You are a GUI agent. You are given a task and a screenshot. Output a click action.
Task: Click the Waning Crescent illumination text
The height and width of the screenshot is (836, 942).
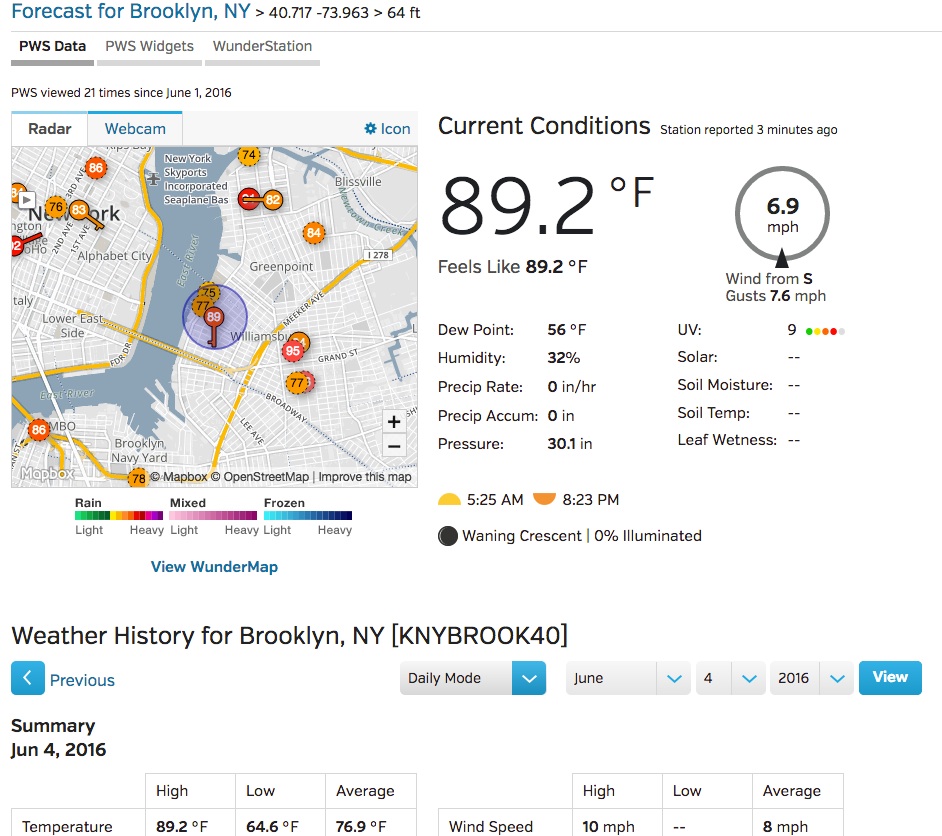point(582,536)
